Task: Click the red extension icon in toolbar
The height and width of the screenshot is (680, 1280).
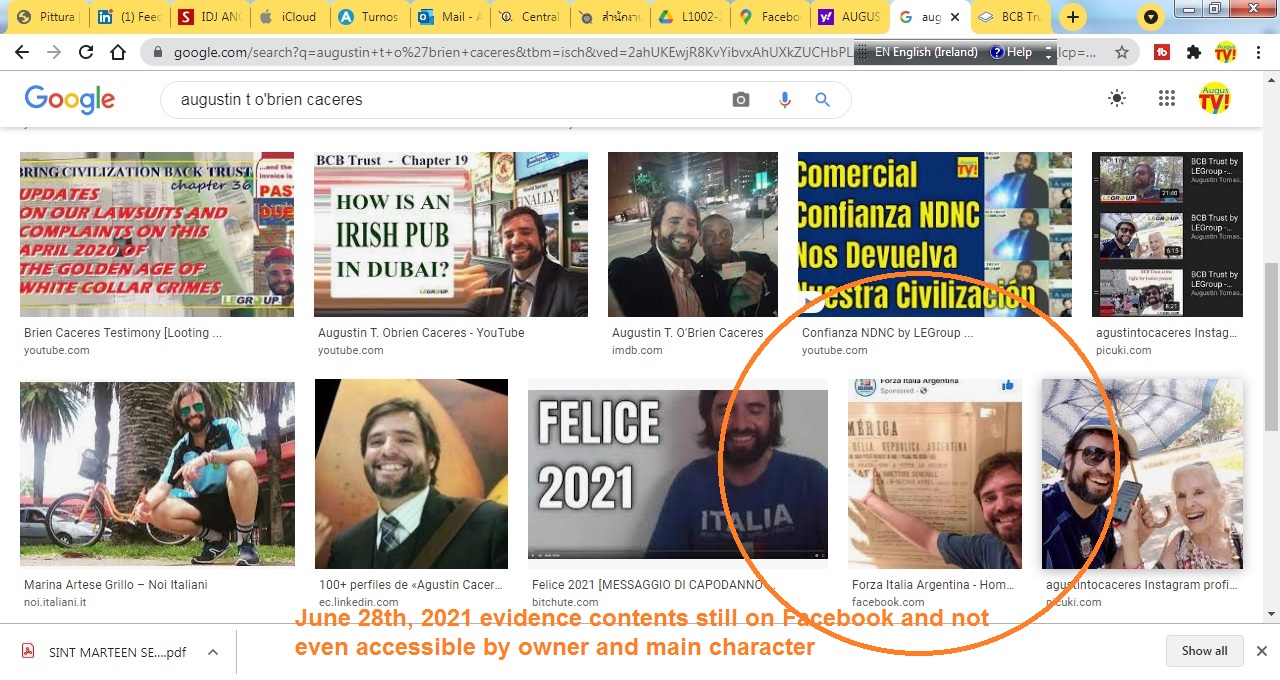Action: (1162, 52)
